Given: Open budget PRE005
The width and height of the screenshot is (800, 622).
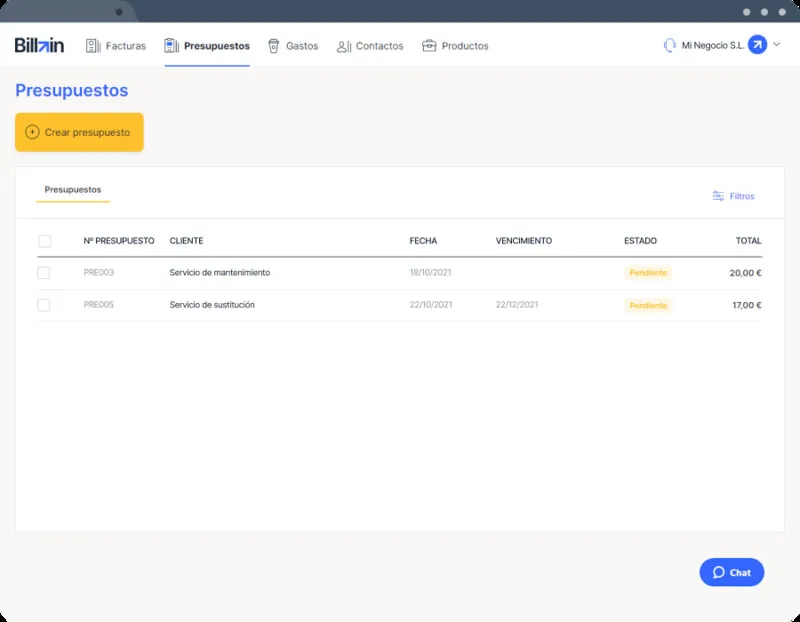Looking at the screenshot, I should click(x=98, y=305).
